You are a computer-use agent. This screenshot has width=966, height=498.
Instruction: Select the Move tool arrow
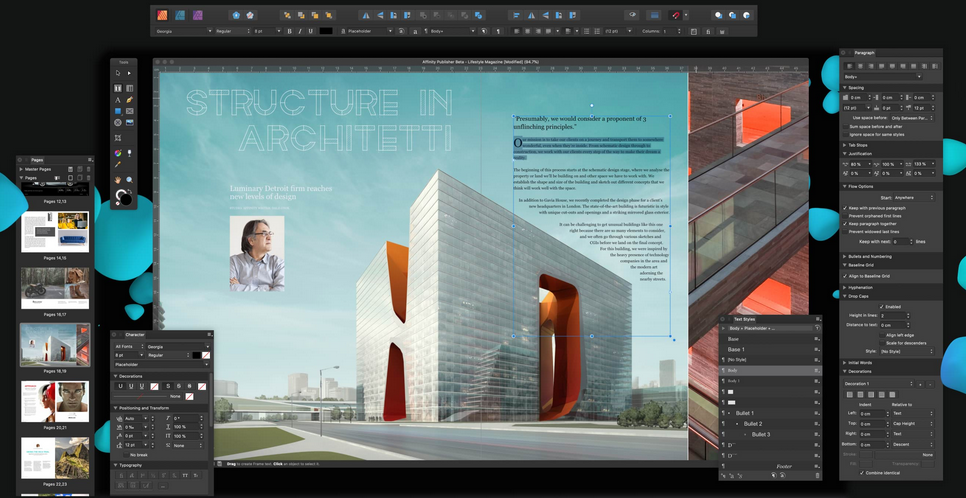tap(118, 73)
